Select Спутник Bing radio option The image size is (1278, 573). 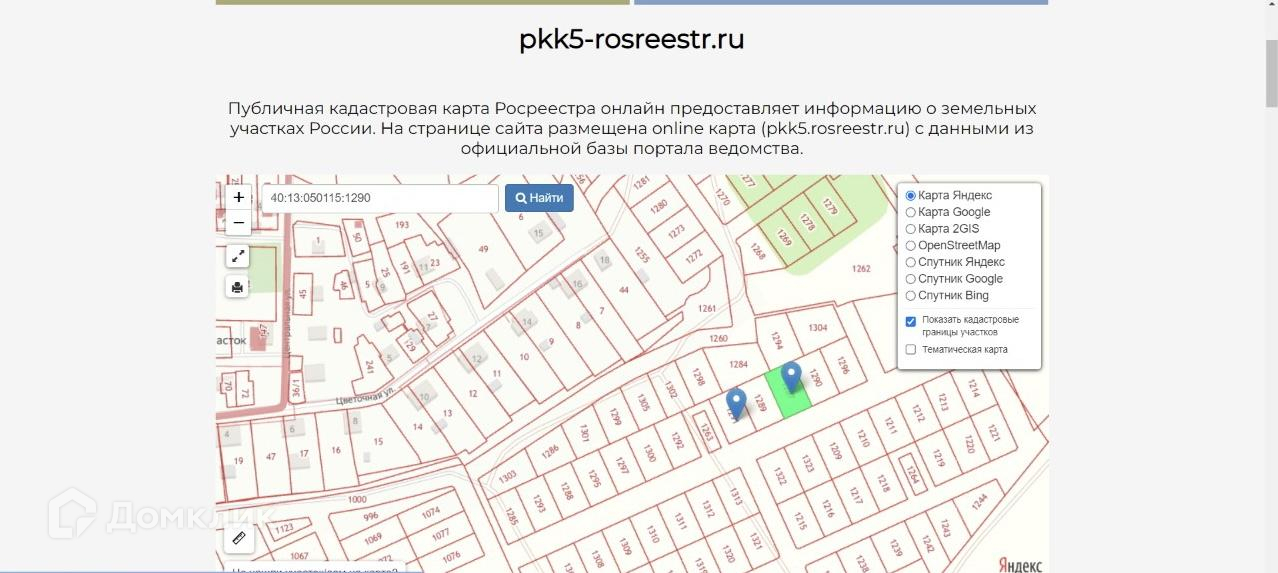coord(910,296)
